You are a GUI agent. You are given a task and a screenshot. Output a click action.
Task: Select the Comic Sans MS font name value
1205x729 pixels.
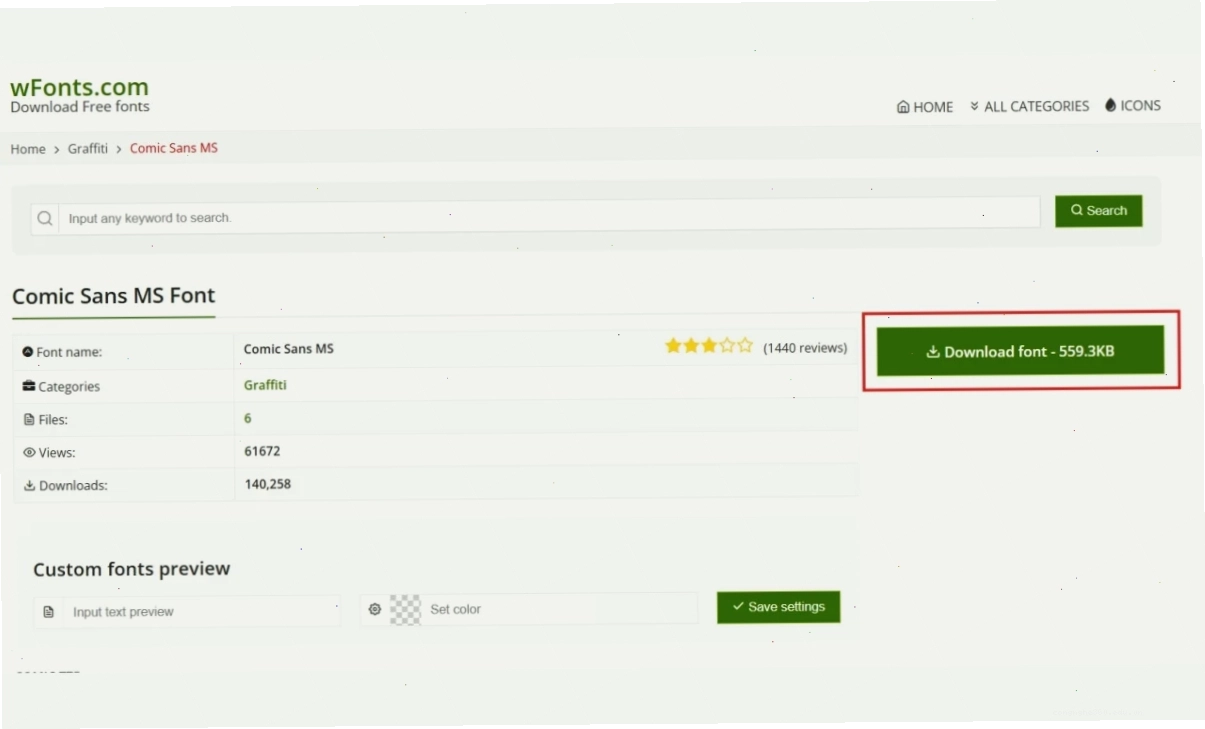point(289,349)
